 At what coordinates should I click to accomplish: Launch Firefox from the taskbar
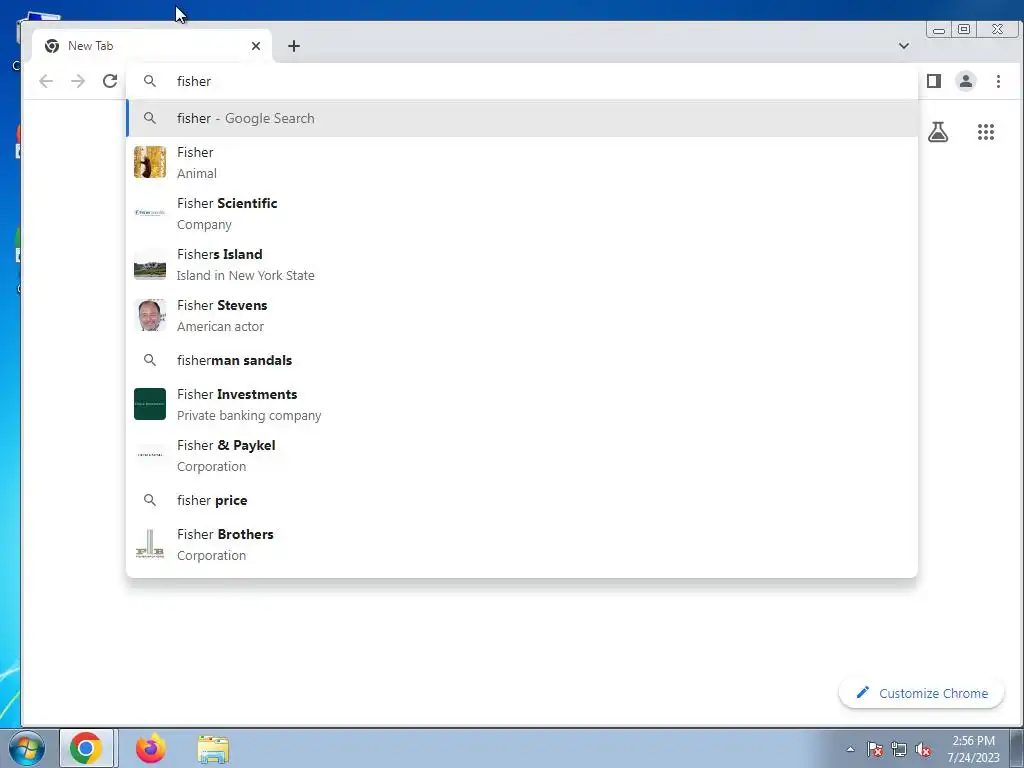[x=150, y=748]
